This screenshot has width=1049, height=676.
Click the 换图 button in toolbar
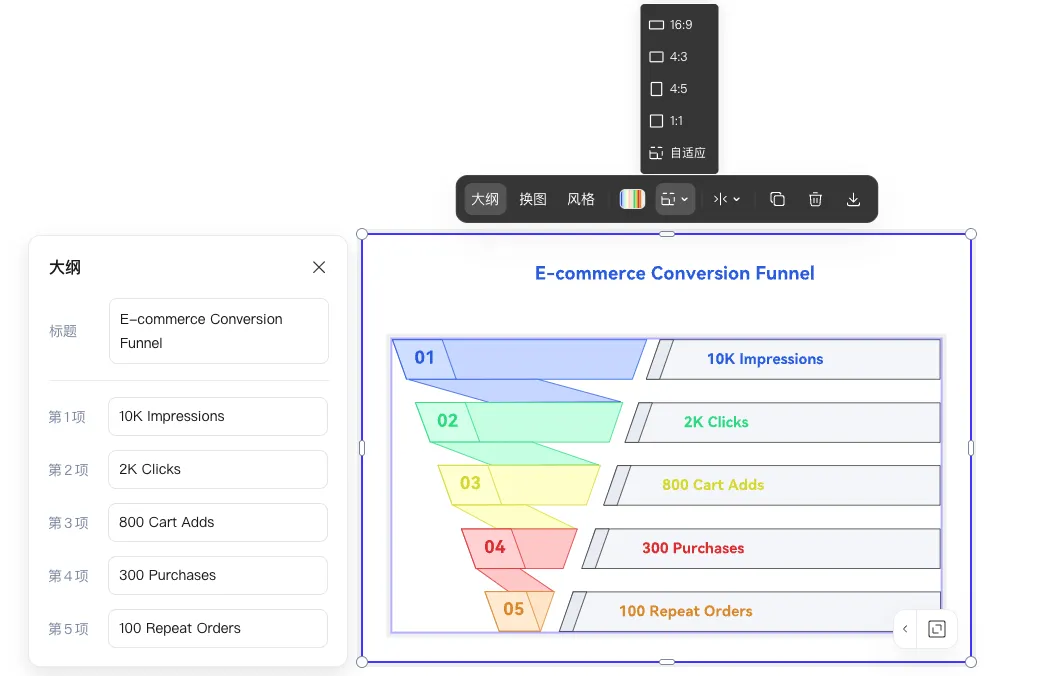[533, 199]
